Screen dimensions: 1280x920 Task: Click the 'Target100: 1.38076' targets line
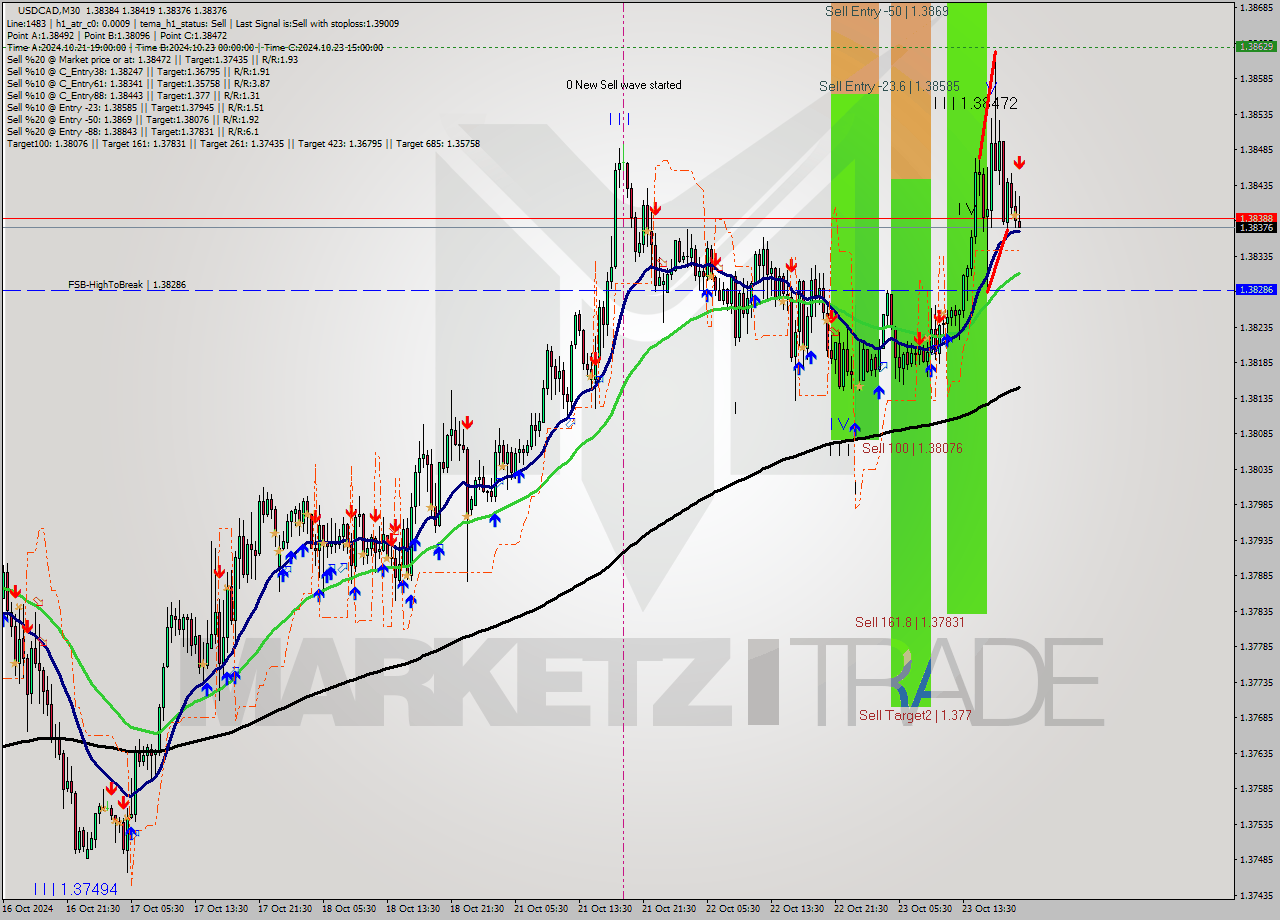point(243,143)
